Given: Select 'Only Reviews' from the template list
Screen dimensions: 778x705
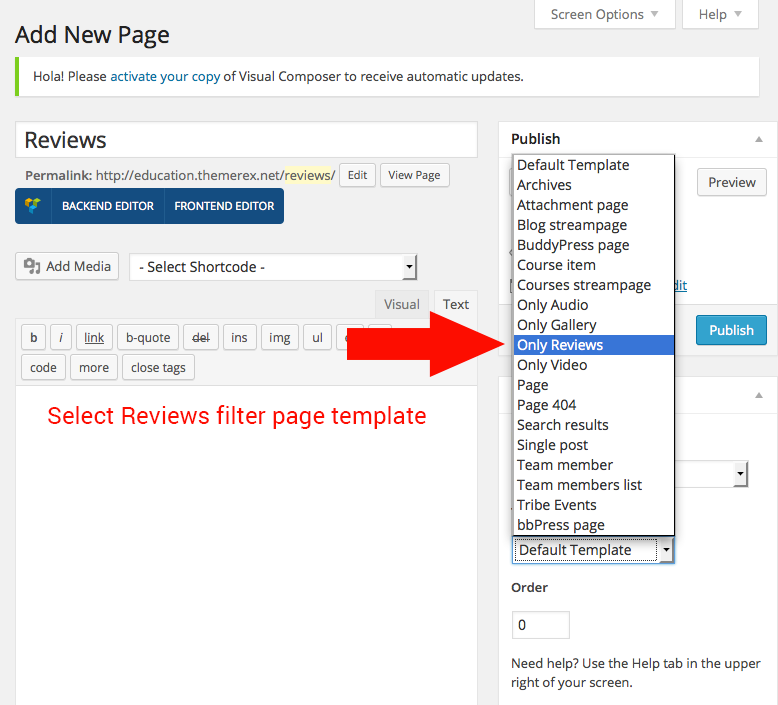Looking at the screenshot, I should (560, 345).
